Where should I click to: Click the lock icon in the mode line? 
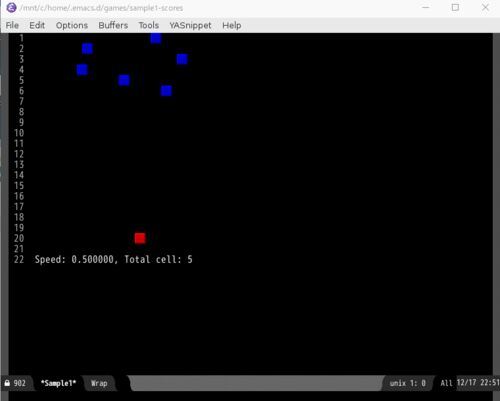[7, 383]
